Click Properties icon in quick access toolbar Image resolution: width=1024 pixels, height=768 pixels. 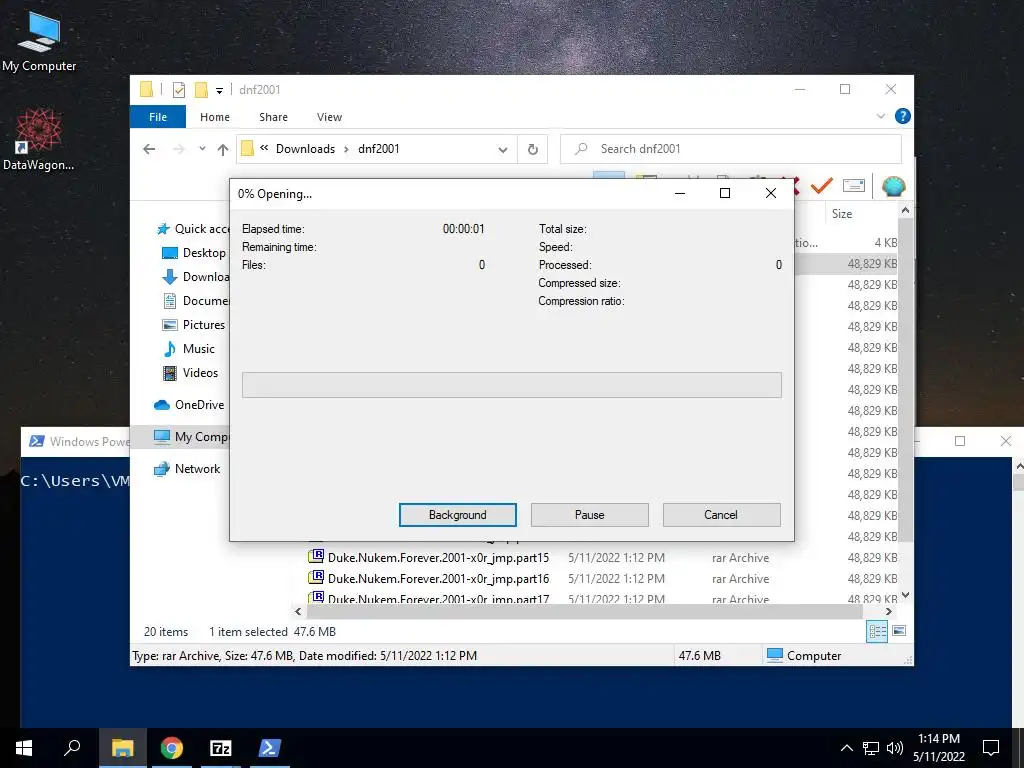[178, 90]
